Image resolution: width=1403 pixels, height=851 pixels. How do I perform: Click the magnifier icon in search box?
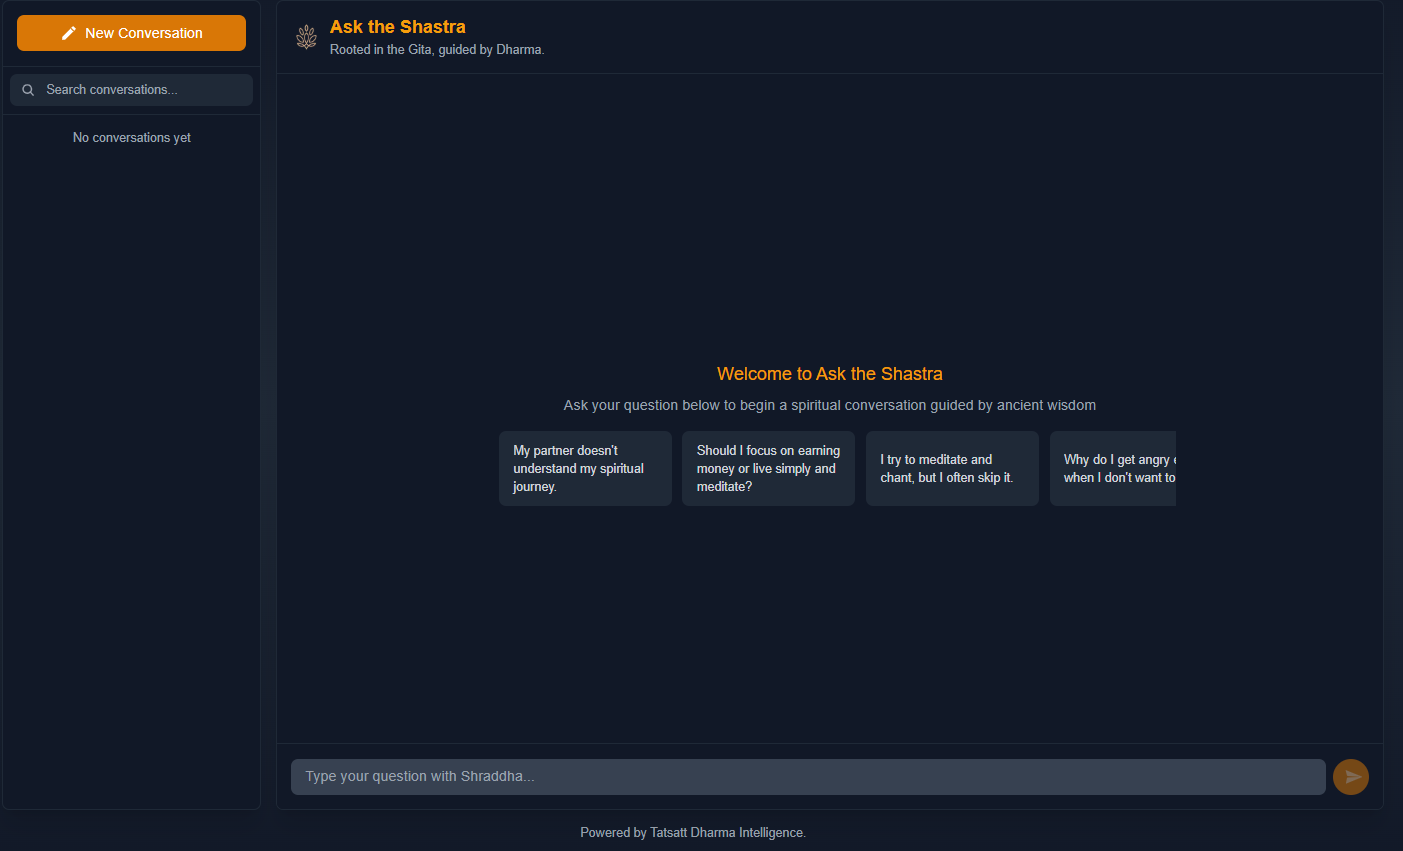point(28,90)
